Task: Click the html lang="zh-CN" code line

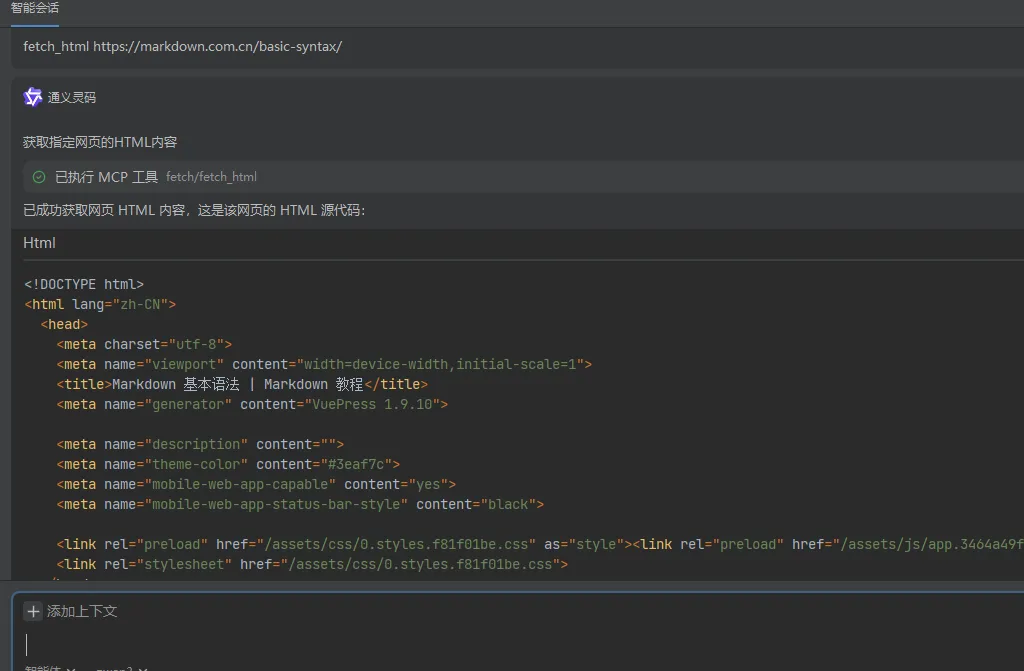Action: [x=100, y=304]
